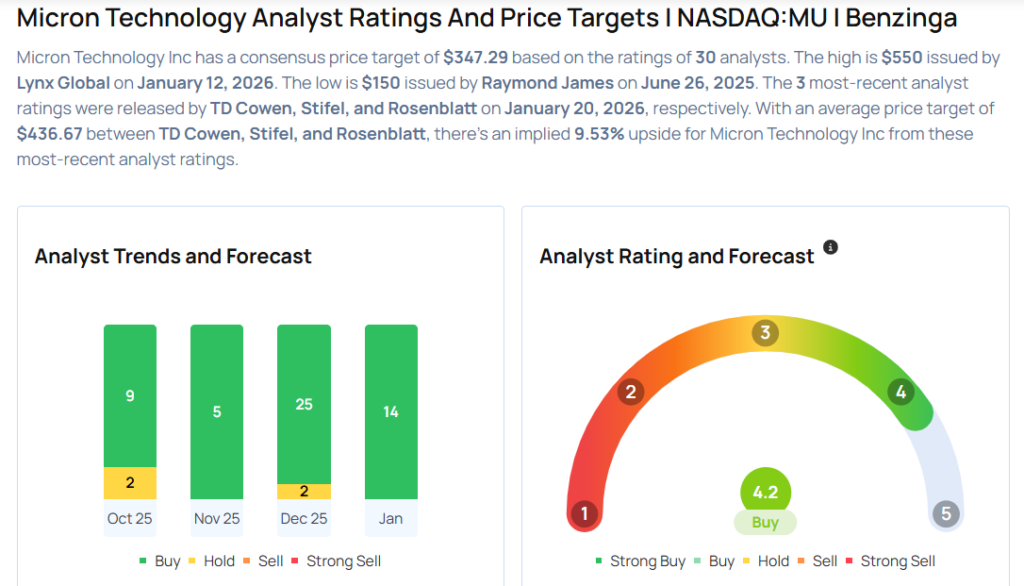This screenshot has width=1024, height=586.
Task: Click the gauge marker numbered 2
Action: click(x=630, y=392)
